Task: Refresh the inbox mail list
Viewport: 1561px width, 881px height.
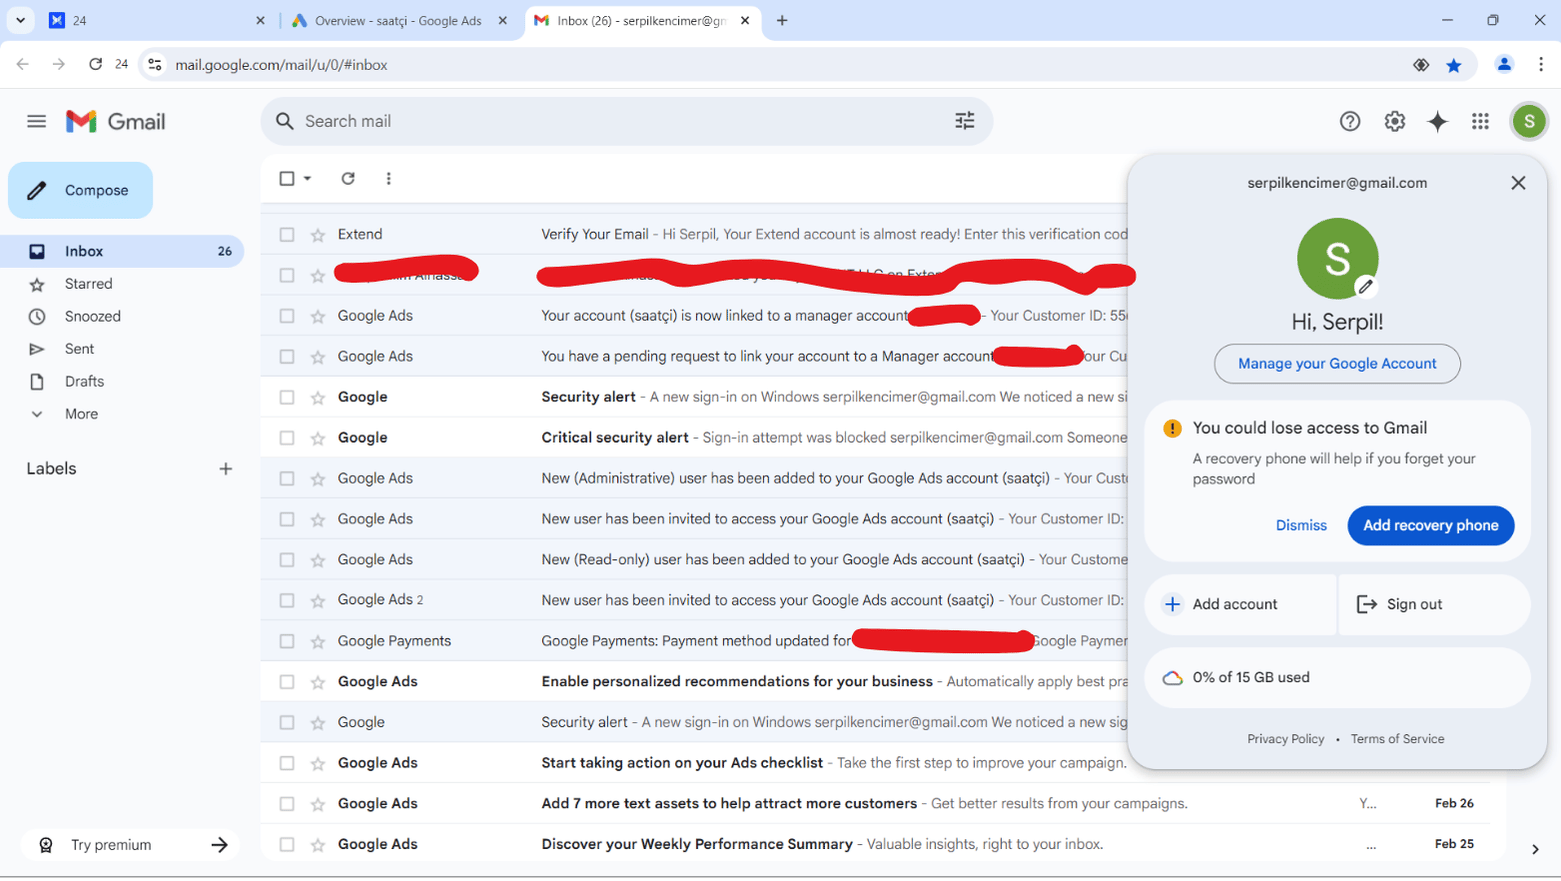Action: (x=348, y=178)
